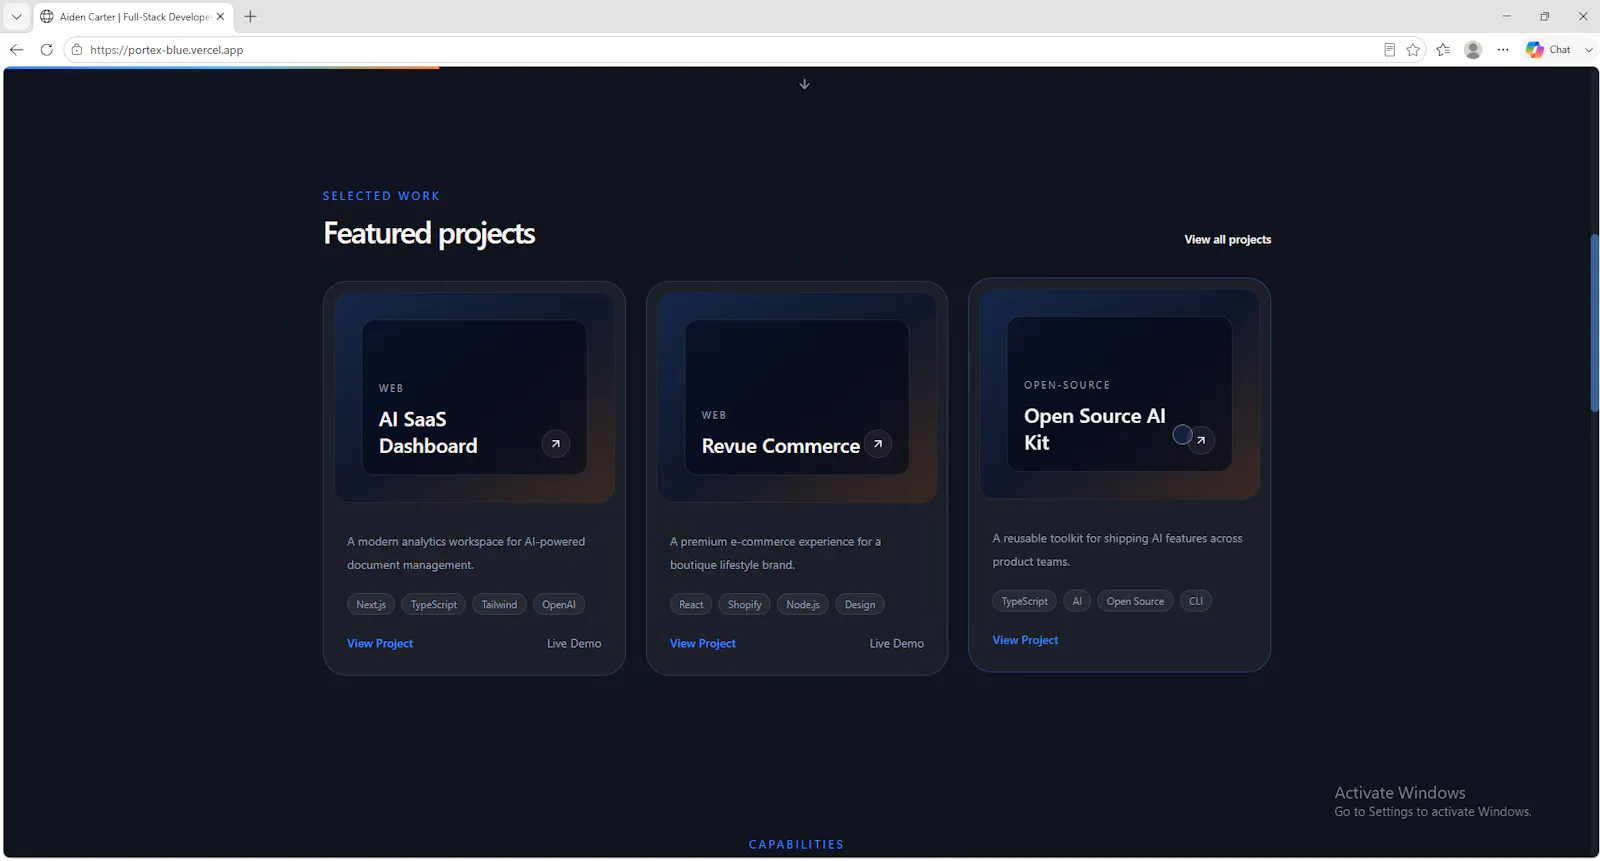
Task: Click the OPEN-SOURCE category label
Action: [1067, 385]
